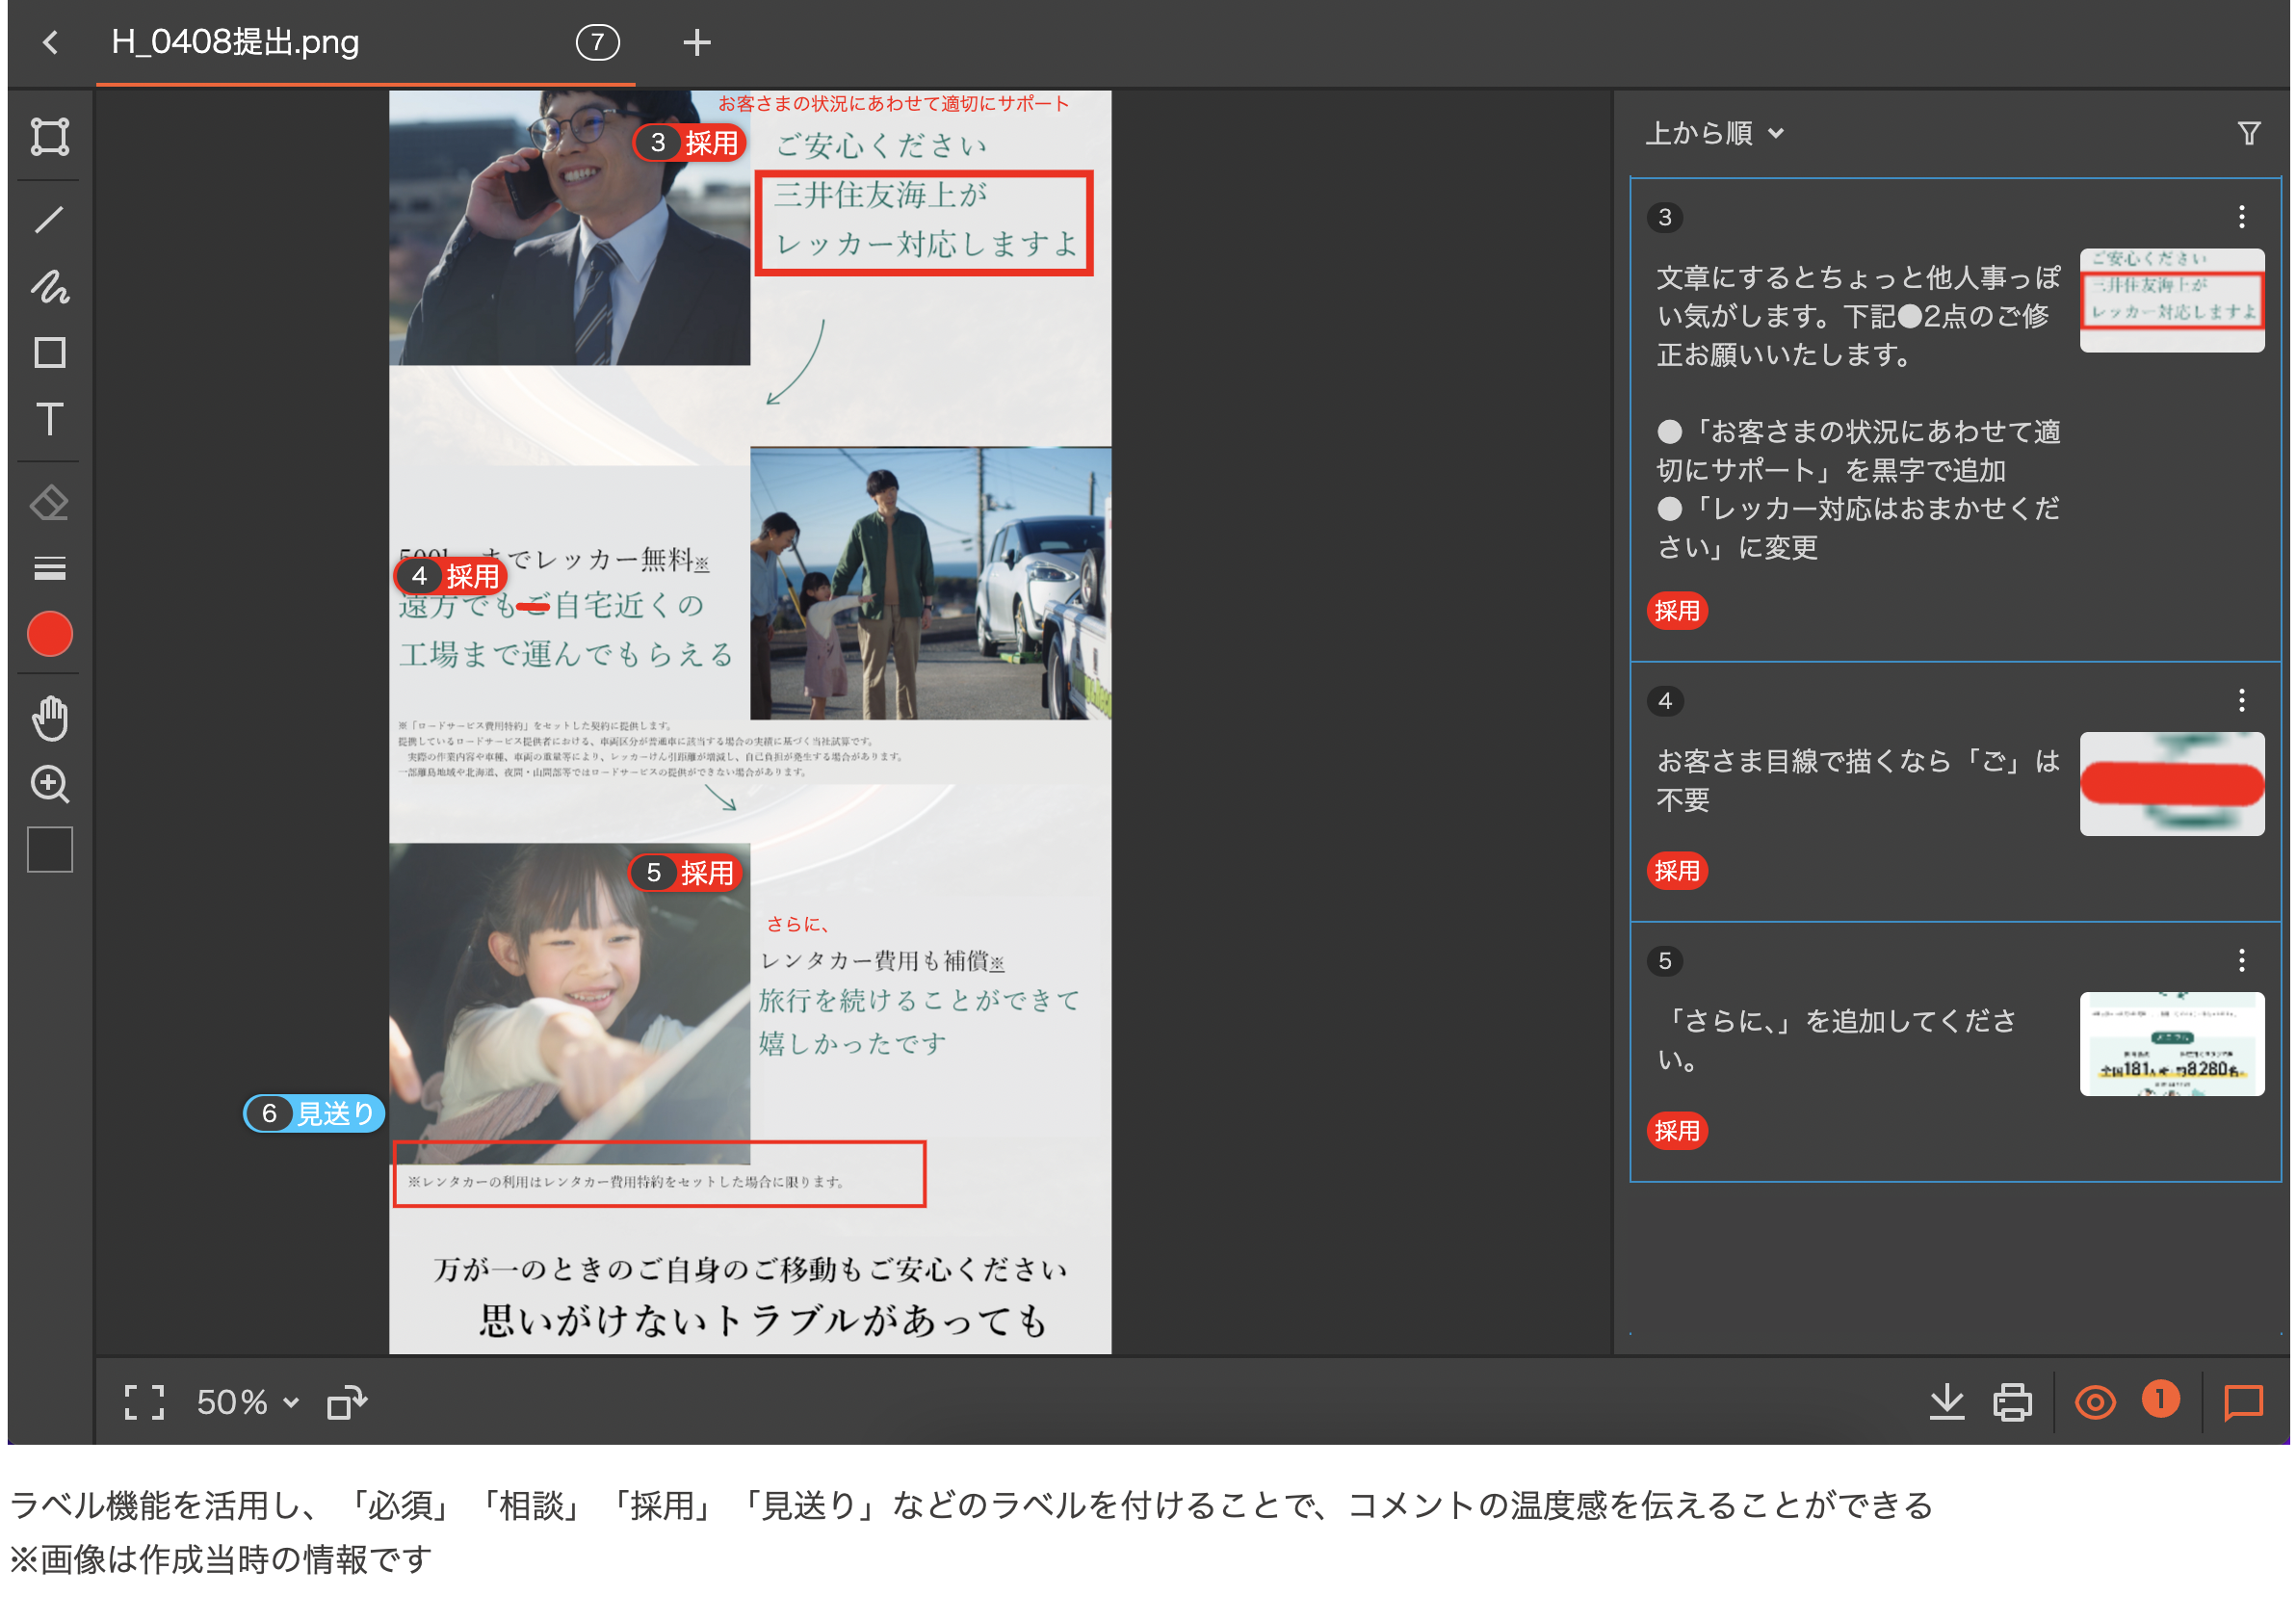The image size is (2296, 1622).
Task: Print the file
Action: 2012,1402
